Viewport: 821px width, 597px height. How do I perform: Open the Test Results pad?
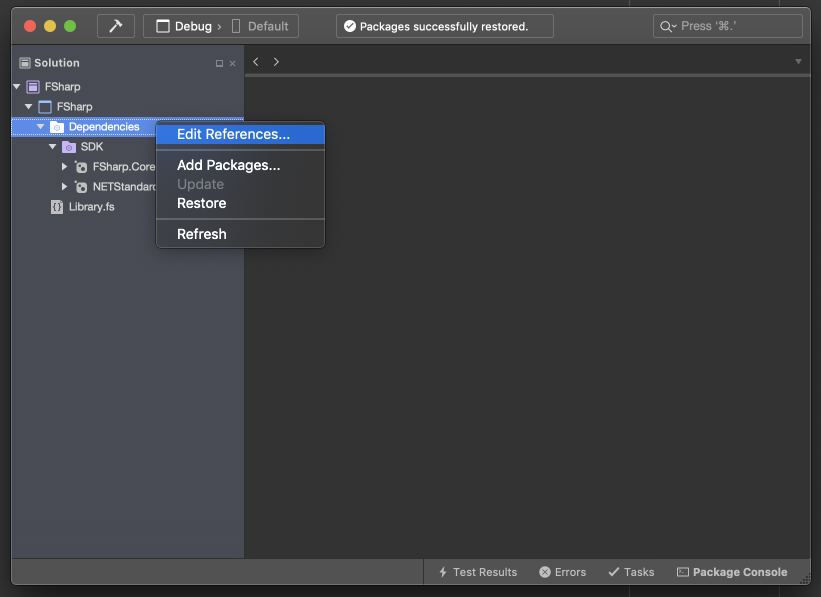click(478, 572)
